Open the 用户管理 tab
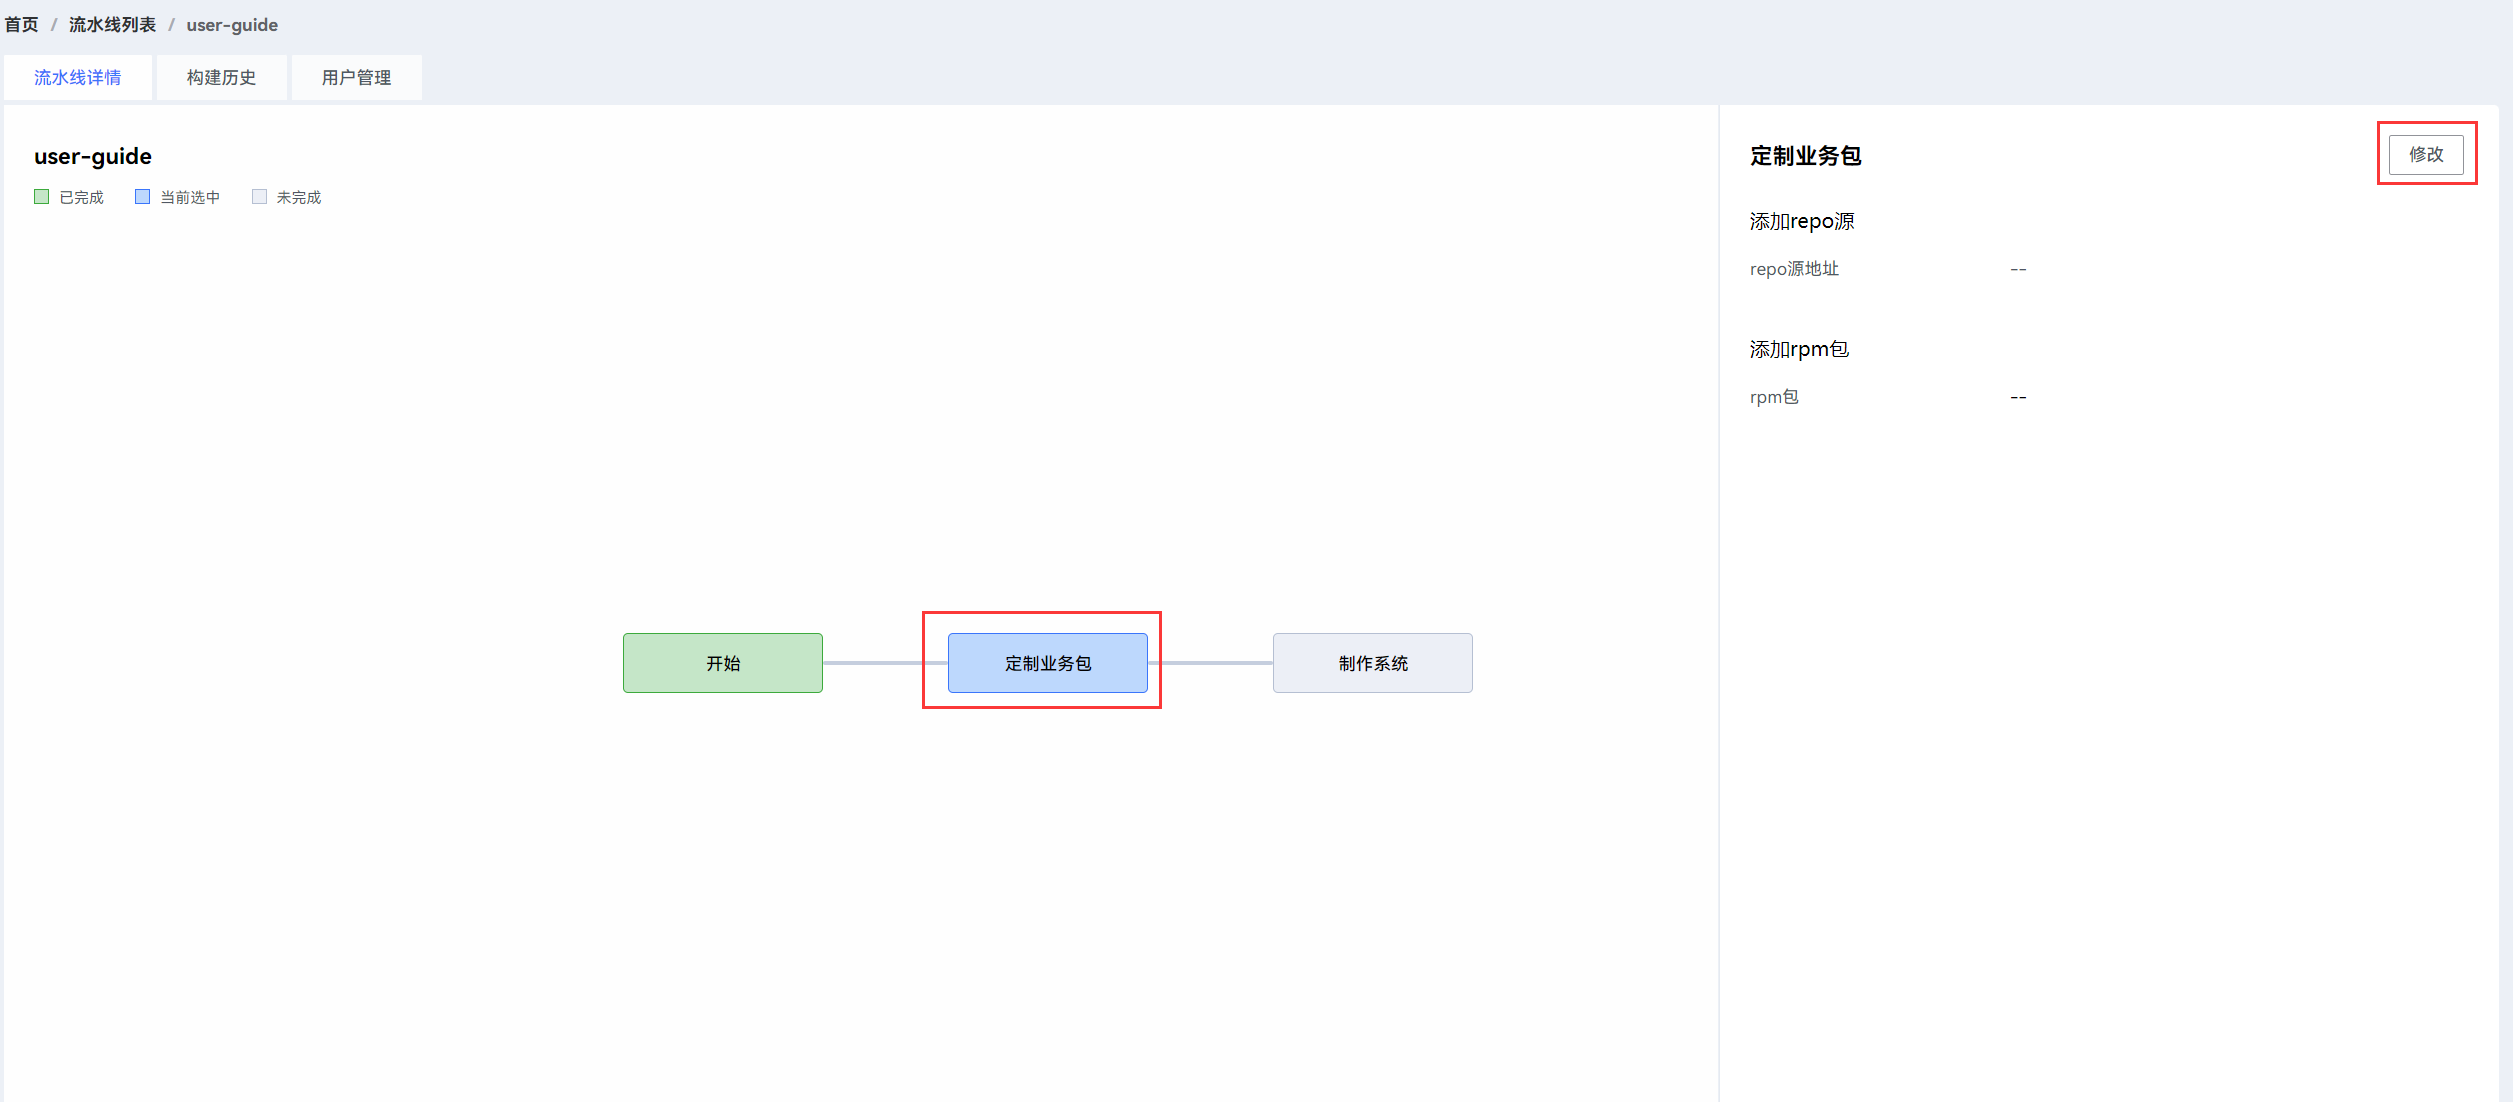Viewport: 2513px width, 1102px height. pos(356,78)
